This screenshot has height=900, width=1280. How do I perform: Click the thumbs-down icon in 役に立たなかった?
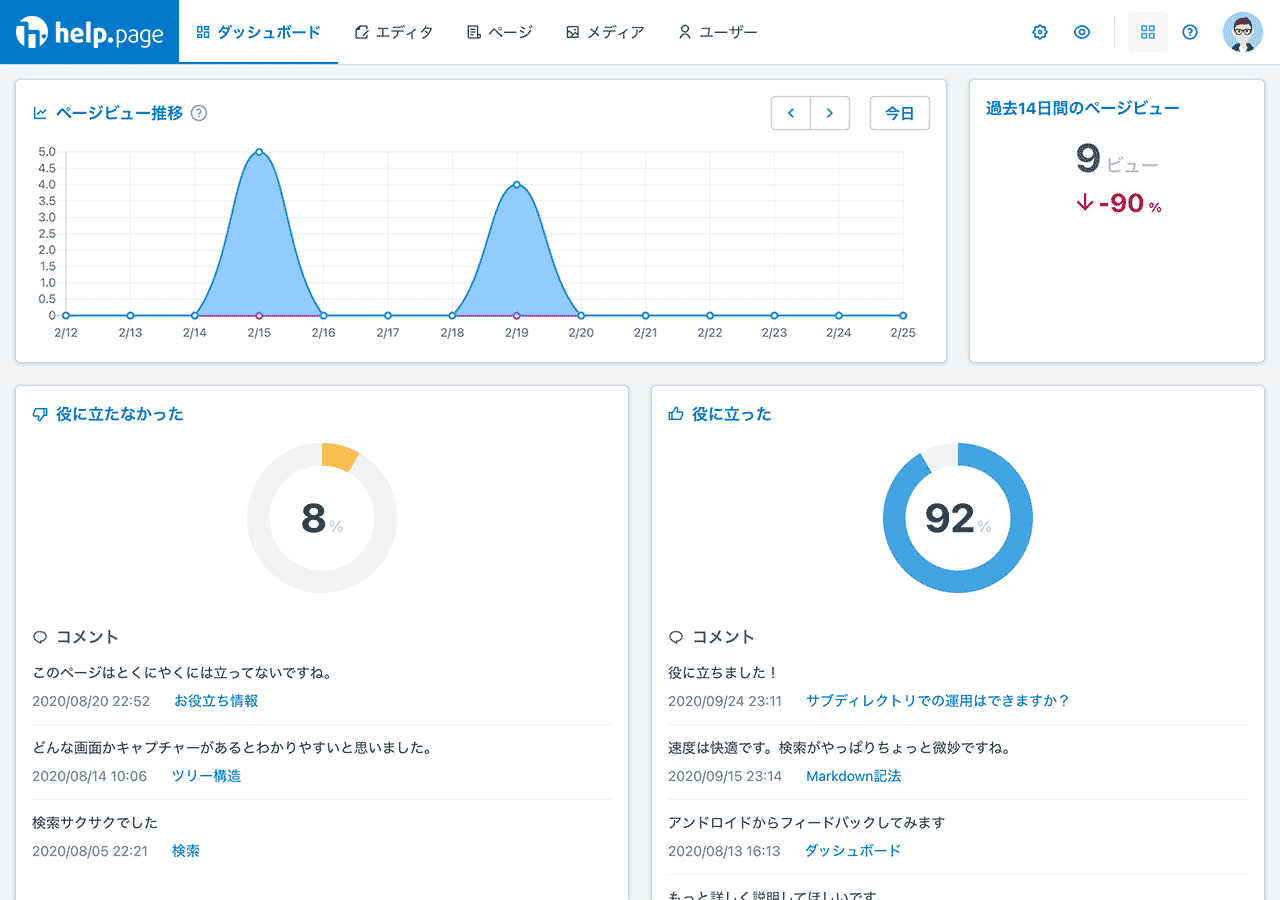[x=40, y=414]
